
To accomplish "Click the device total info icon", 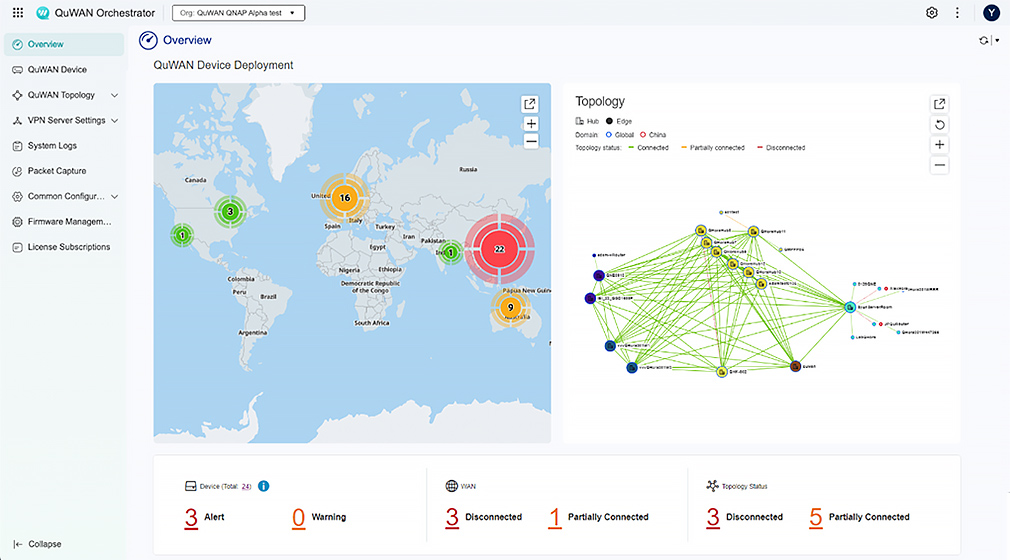I will point(264,486).
